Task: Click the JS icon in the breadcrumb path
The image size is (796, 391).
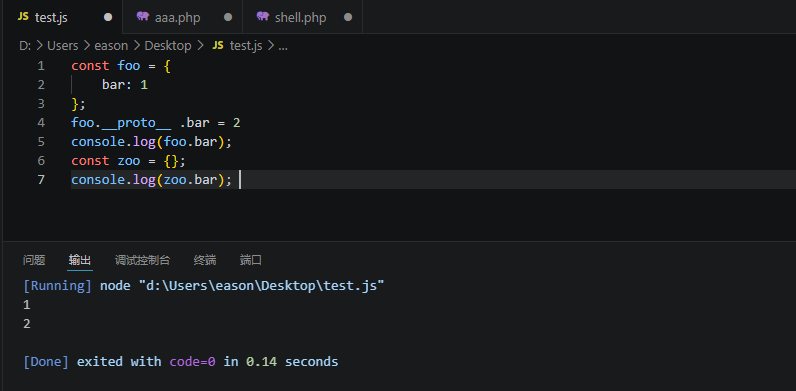Action: click(218, 46)
